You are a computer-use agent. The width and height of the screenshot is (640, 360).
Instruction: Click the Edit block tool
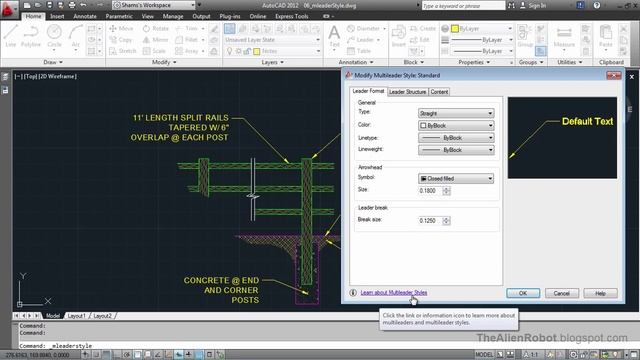click(x=420, y=40)
